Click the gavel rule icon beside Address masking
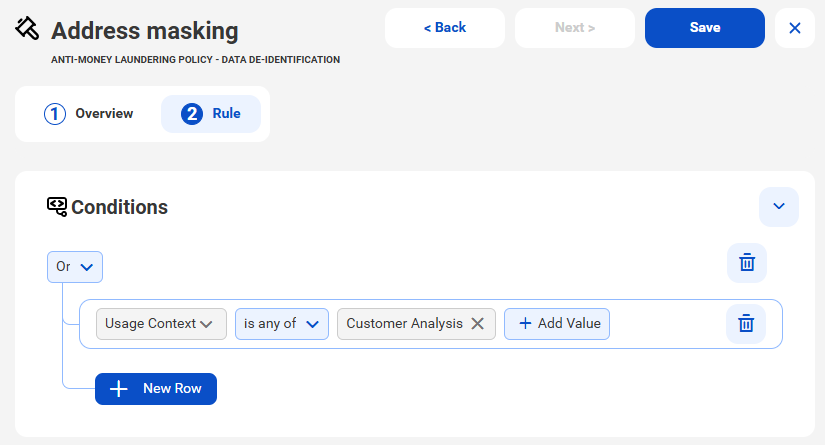The height and width of the screenshot is (445, 825). click(27, 28)
